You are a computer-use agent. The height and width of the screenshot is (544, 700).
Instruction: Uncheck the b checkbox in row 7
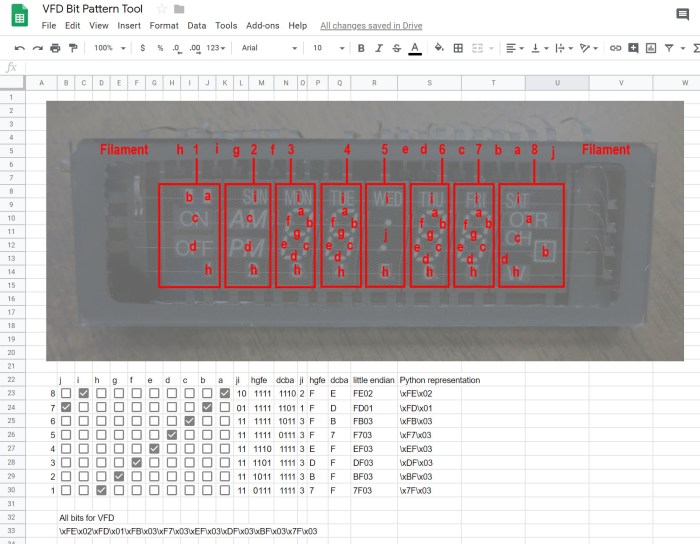[x=207, y=407]
